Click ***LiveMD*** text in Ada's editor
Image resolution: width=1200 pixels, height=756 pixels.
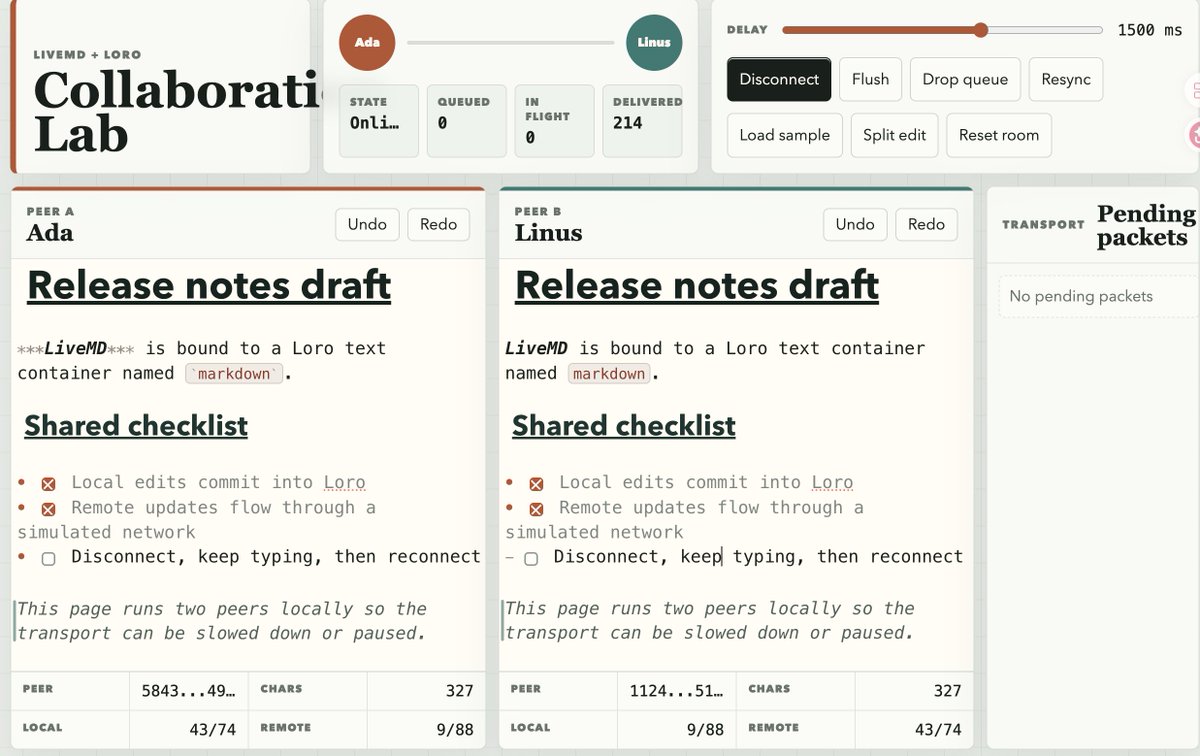click(76, 349)
